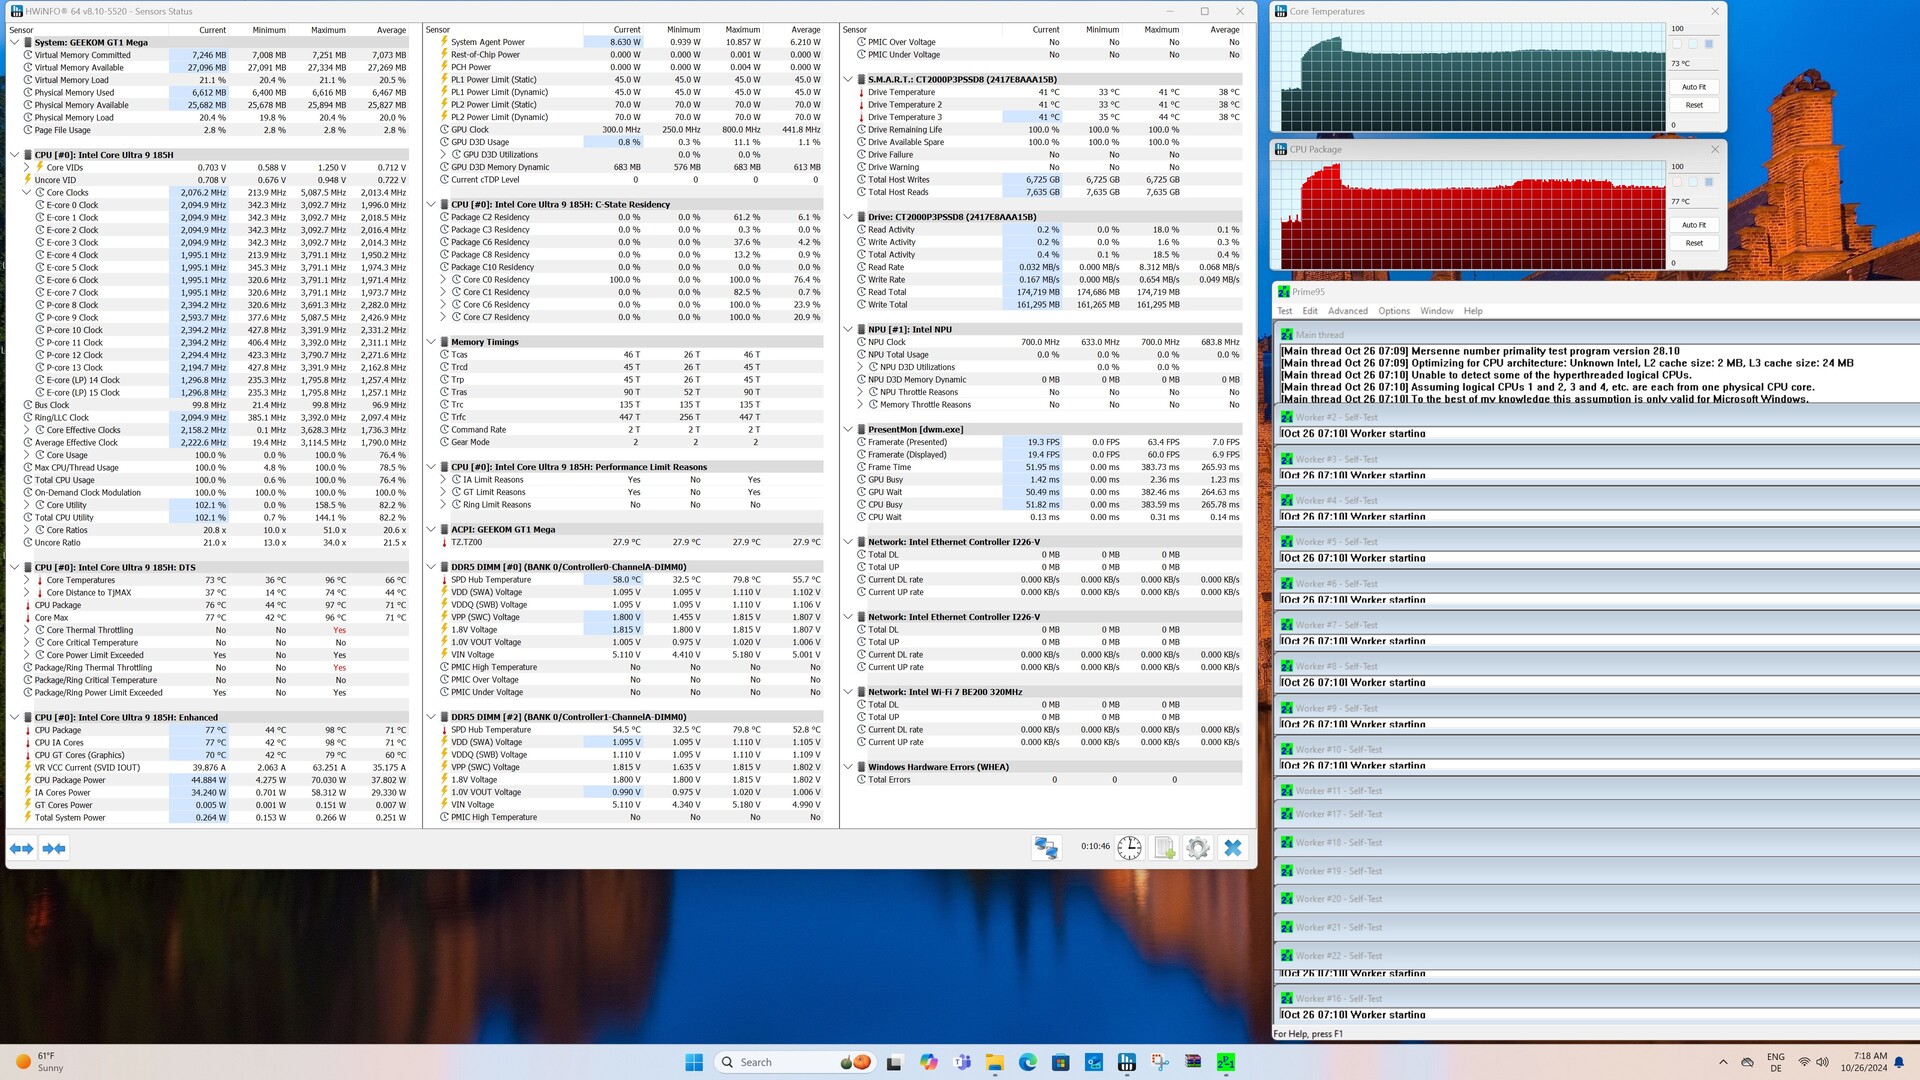Expand the Core C0 Residency row
The width and height of the screenshot is (1920, 1080).
pyautogui.click(x=443, y=280)
